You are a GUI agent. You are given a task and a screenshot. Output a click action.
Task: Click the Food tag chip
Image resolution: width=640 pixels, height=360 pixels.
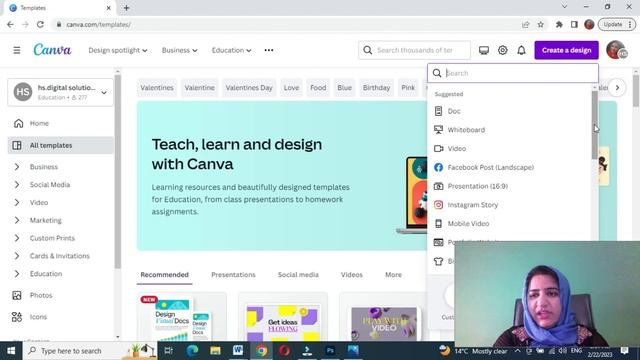318,88
